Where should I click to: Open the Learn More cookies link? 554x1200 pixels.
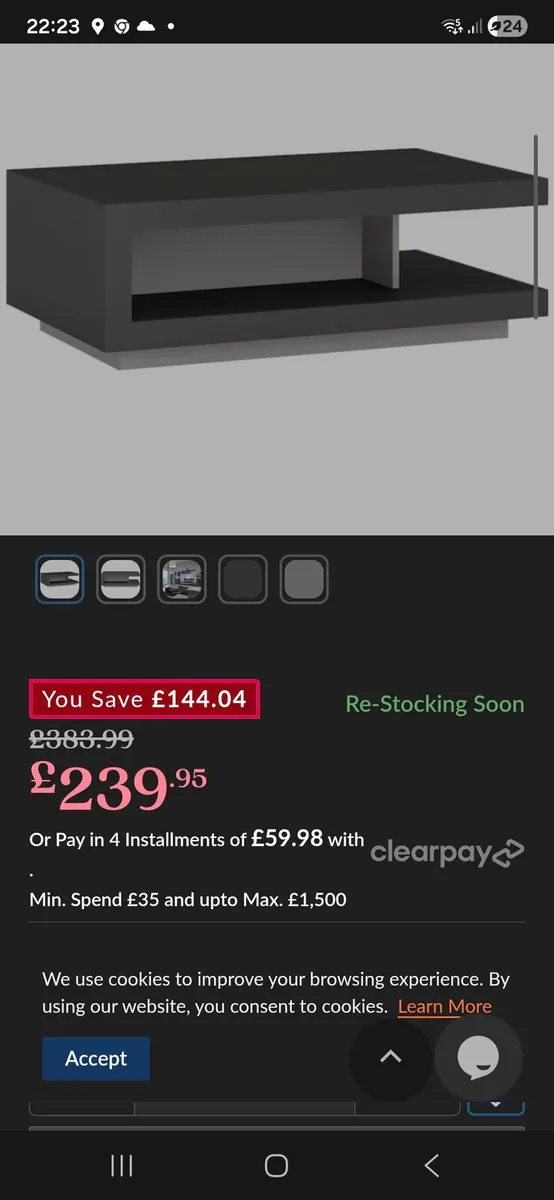[445, 1007]
